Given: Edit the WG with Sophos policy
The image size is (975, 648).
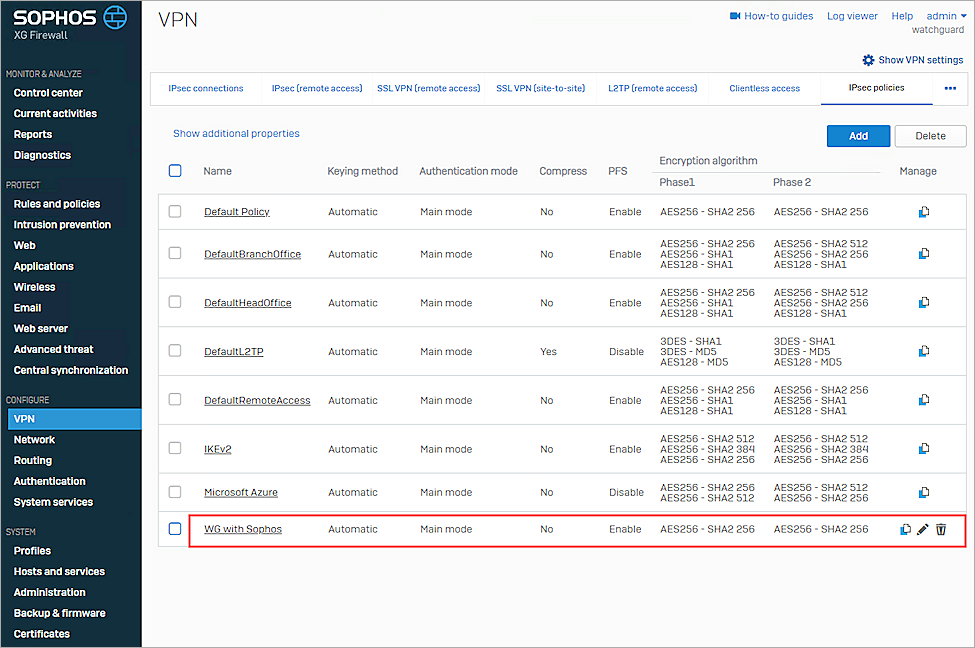Looking at the screenshot, I should pos(922,529).
